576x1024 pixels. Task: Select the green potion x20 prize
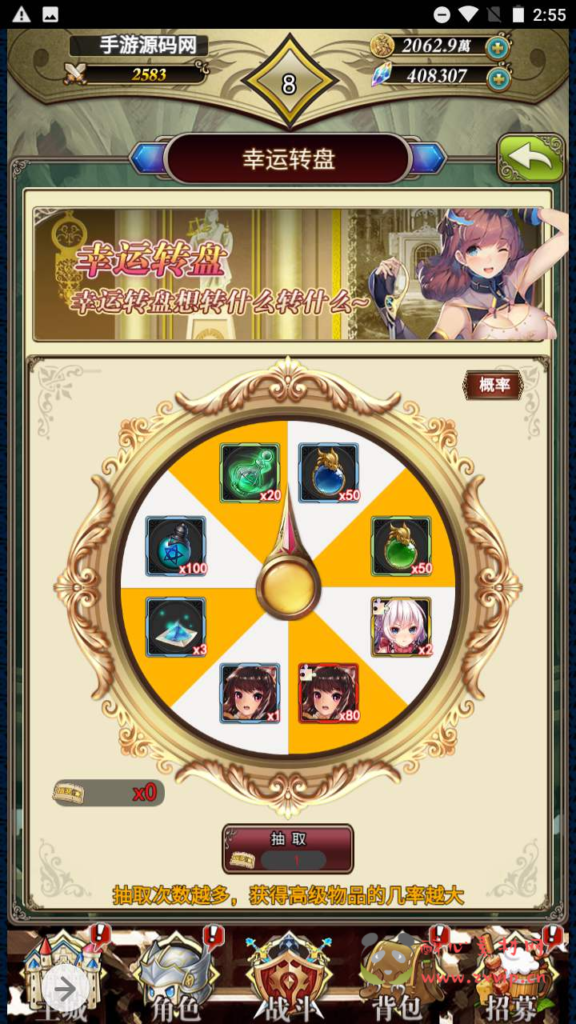[x=251, y=473]
